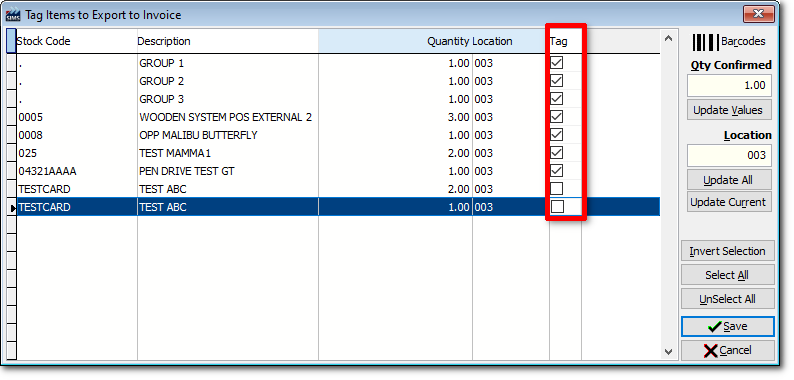Image resolution: width=794 pixels, height=380 pixels.
Task: Click the Update Current button
Action: point(729,202)
